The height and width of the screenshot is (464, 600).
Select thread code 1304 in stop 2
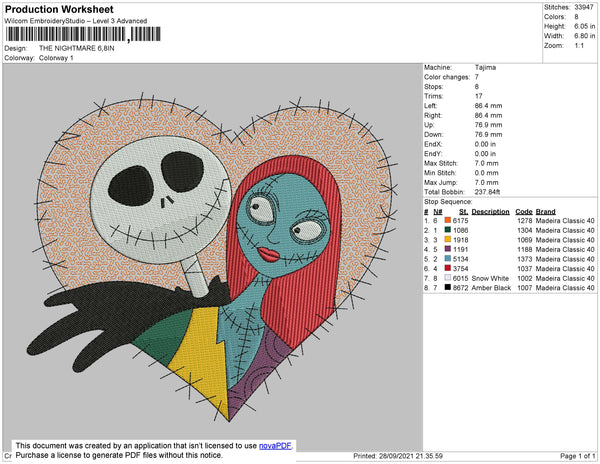click(x=525, y=230)
